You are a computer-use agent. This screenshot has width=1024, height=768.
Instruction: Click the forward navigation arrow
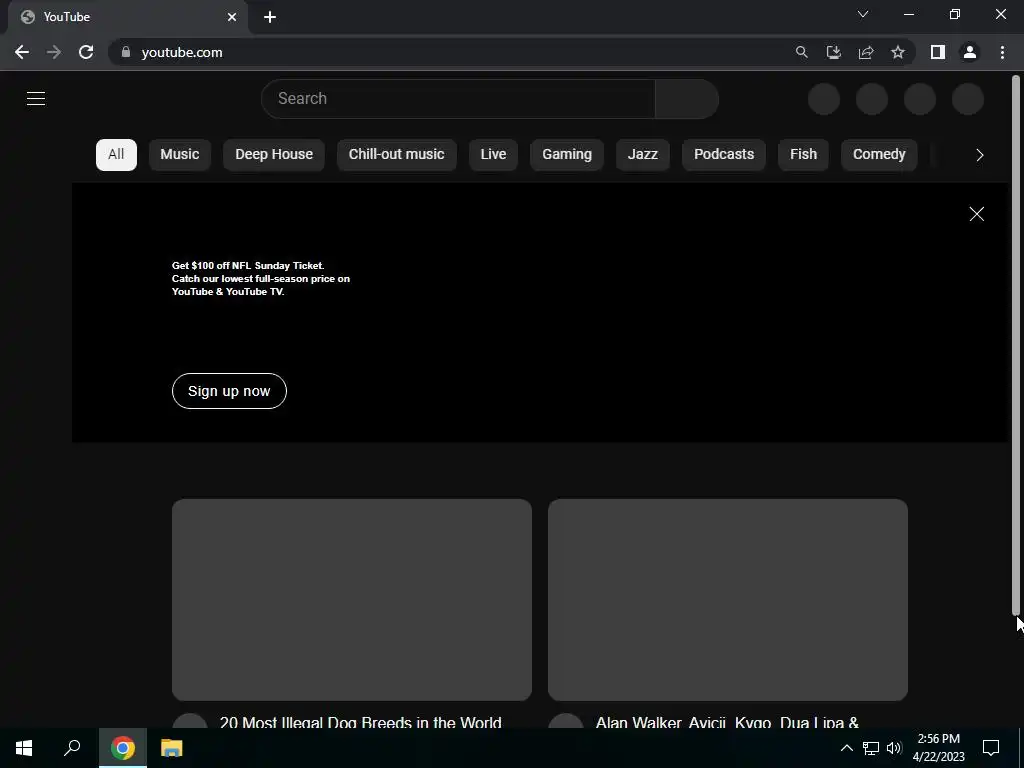click(54, 52)
